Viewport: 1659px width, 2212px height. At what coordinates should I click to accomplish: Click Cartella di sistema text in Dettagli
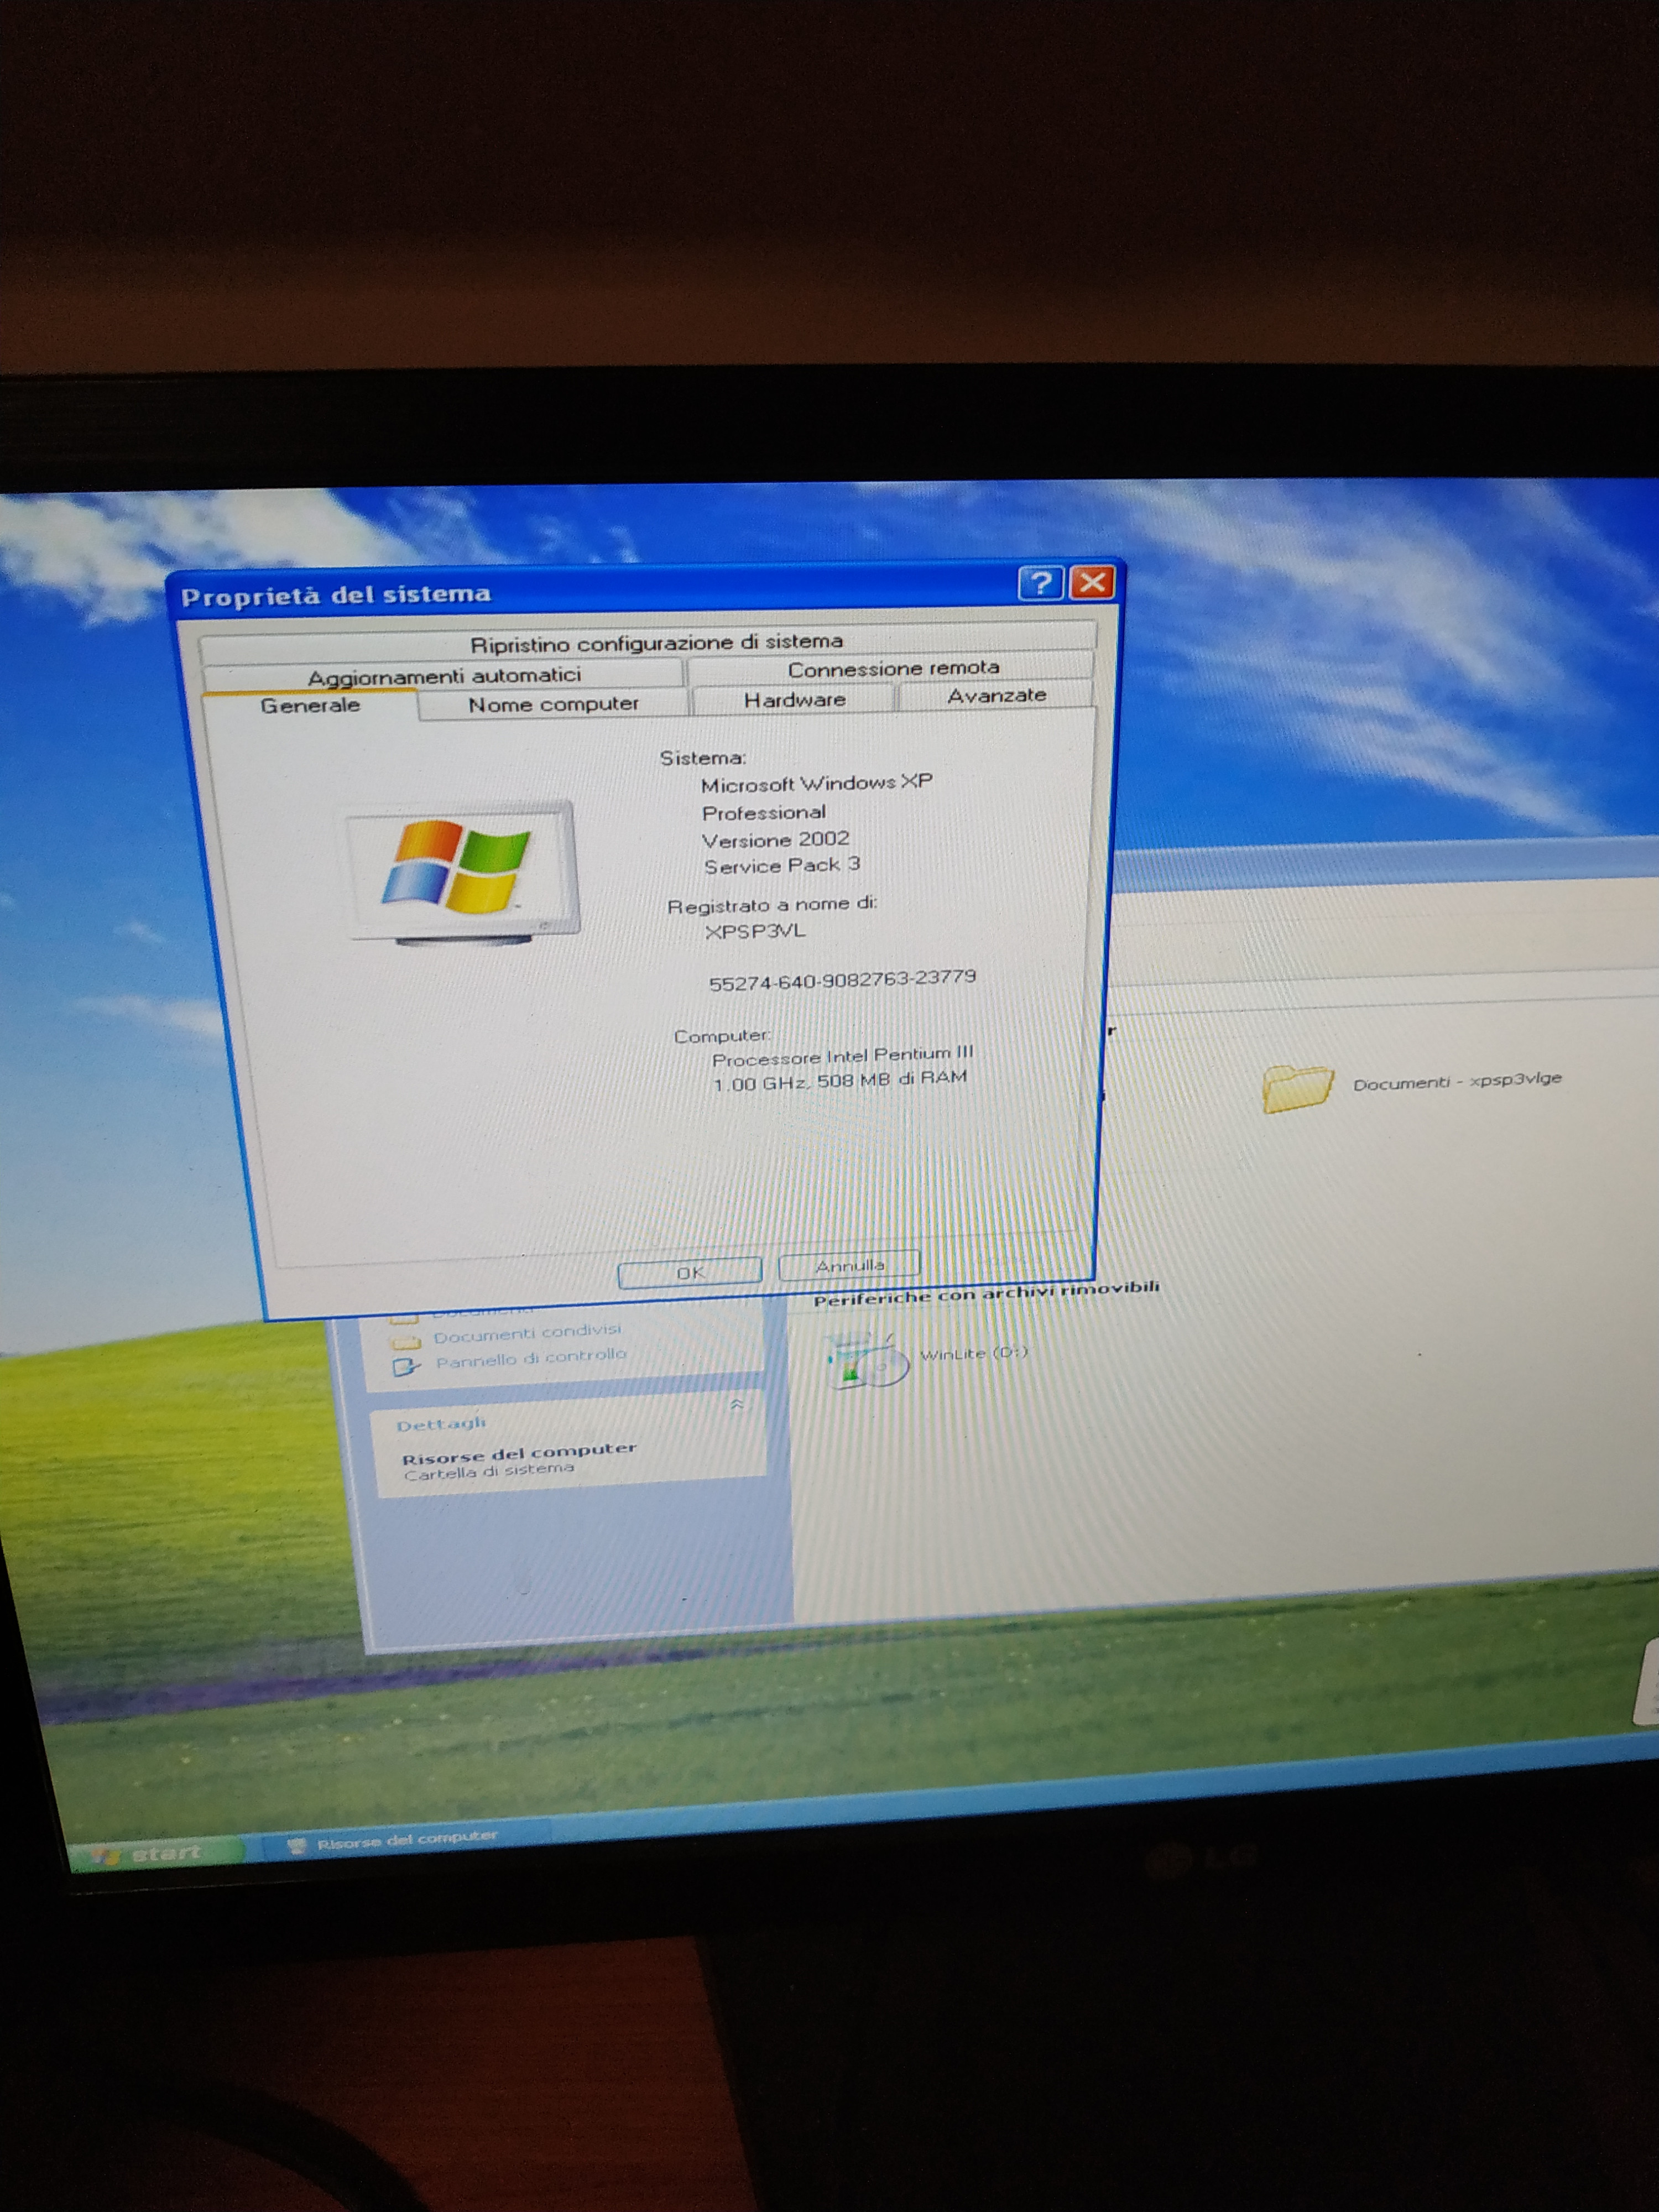point(489,1471)
